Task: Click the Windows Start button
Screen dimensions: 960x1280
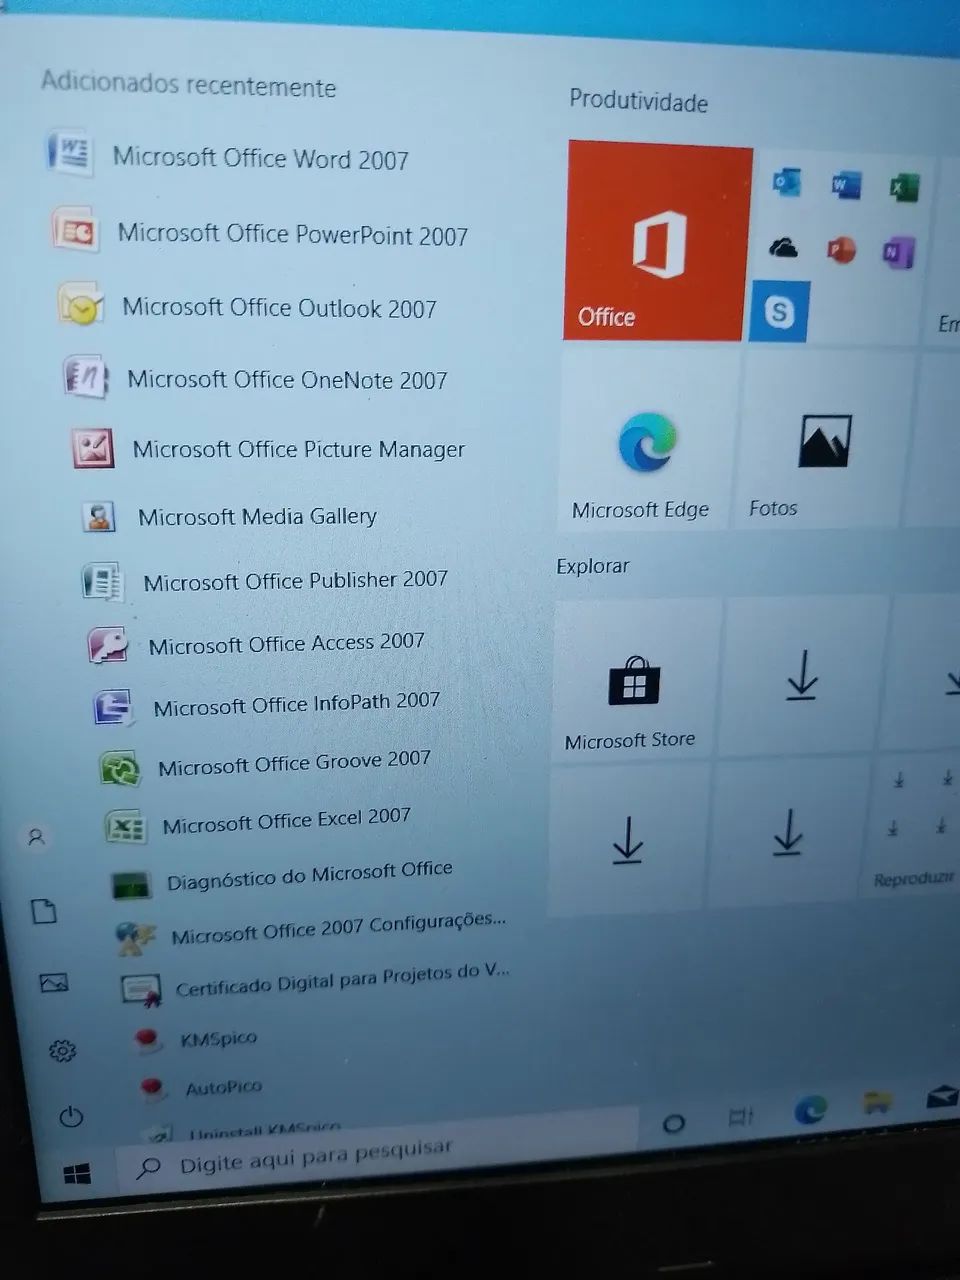Action: pos(77,1173)
